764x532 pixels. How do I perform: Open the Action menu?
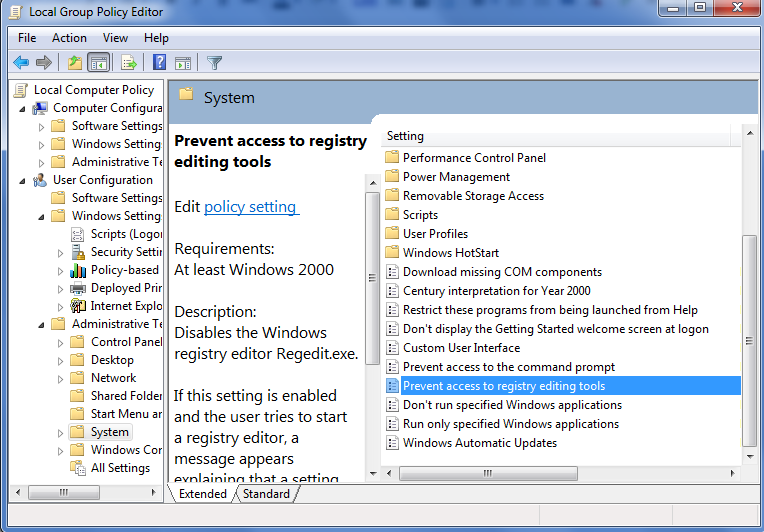pyautogui.click(x=69, y=38)
